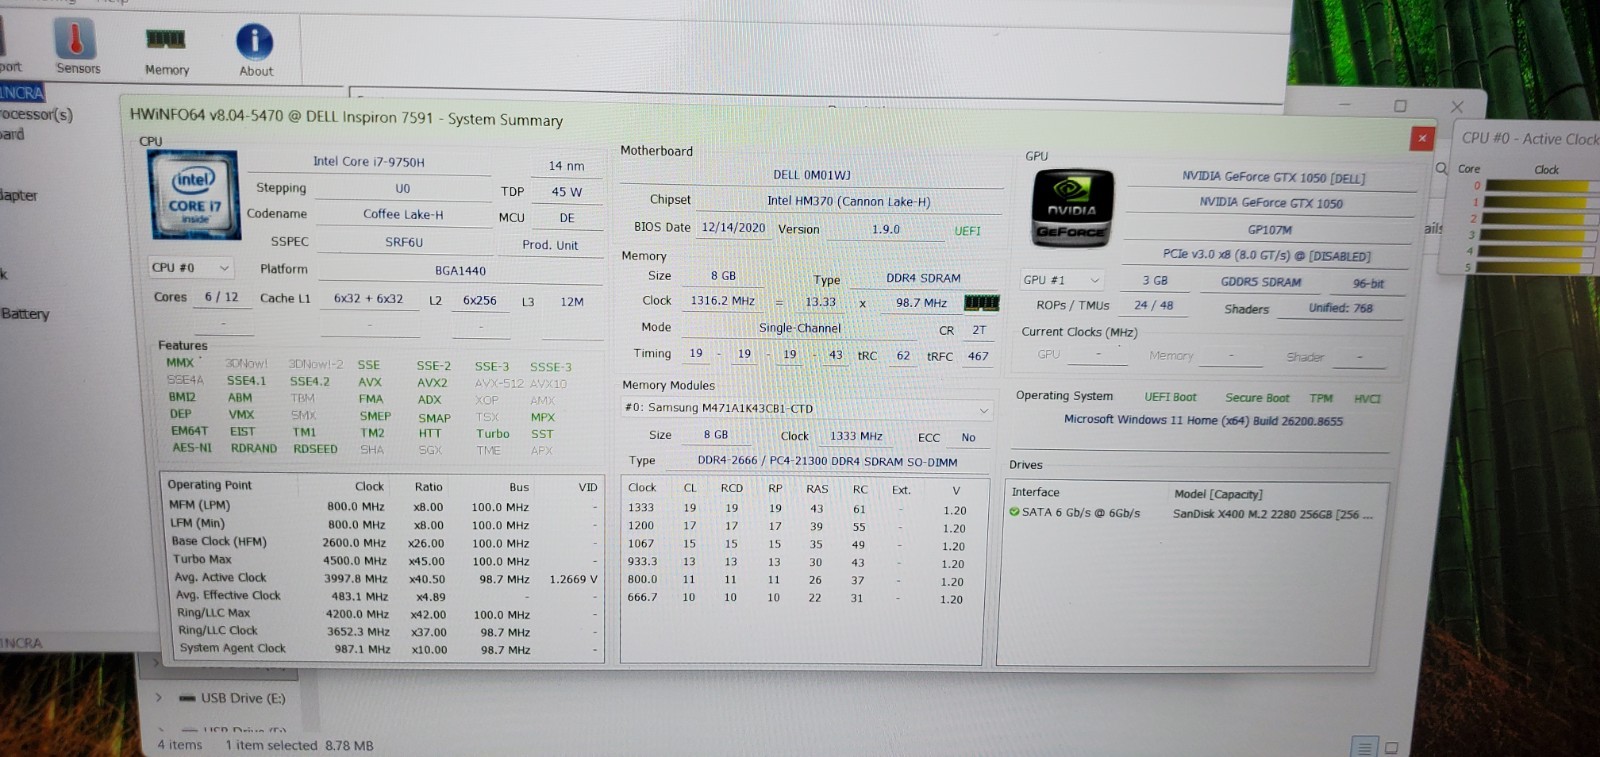This screenshot has width=1600, height=757.
Task: Click the Model [Capacity] column header in Drives
Action: [x=1218, y=495]
